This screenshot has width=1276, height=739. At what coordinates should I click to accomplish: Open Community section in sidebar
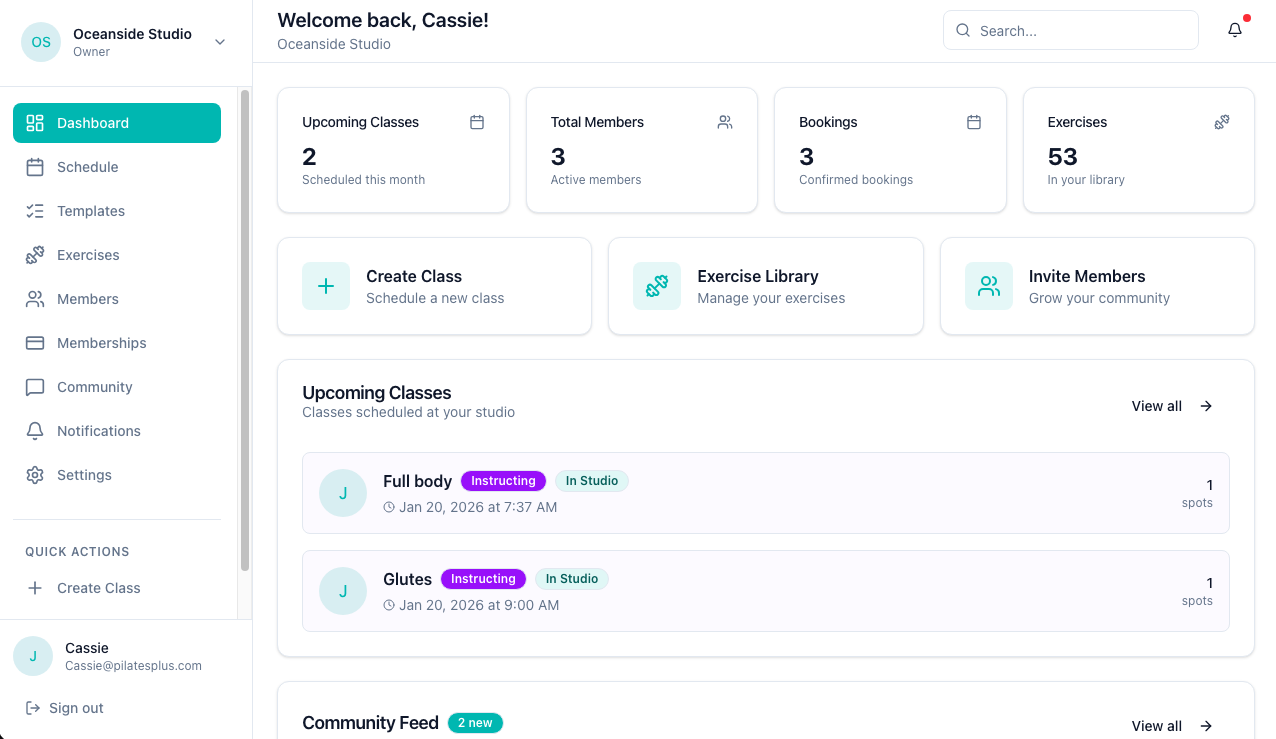pos(94,387)
